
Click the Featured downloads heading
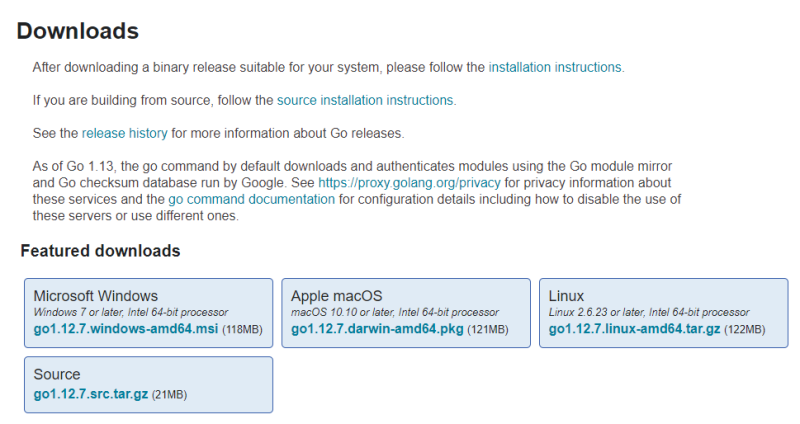[100, 251]
